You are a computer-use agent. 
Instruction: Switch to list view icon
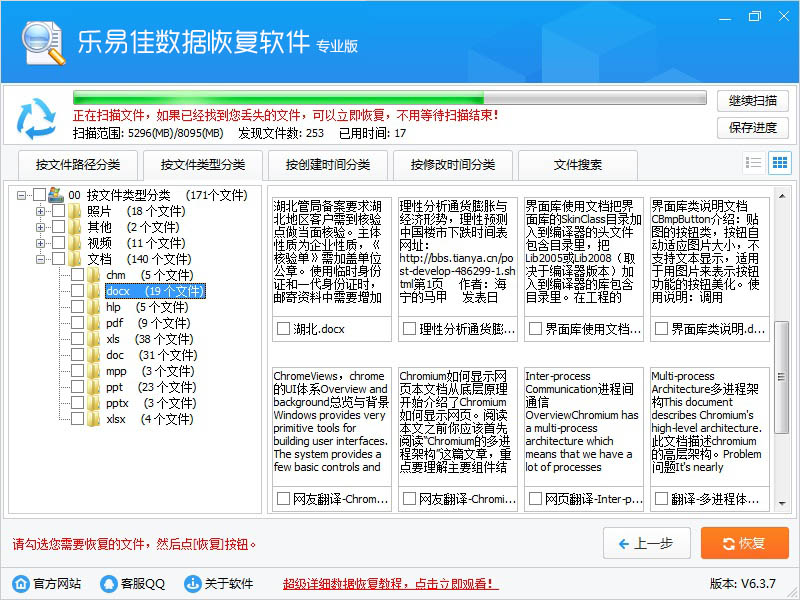pos(754,163)
